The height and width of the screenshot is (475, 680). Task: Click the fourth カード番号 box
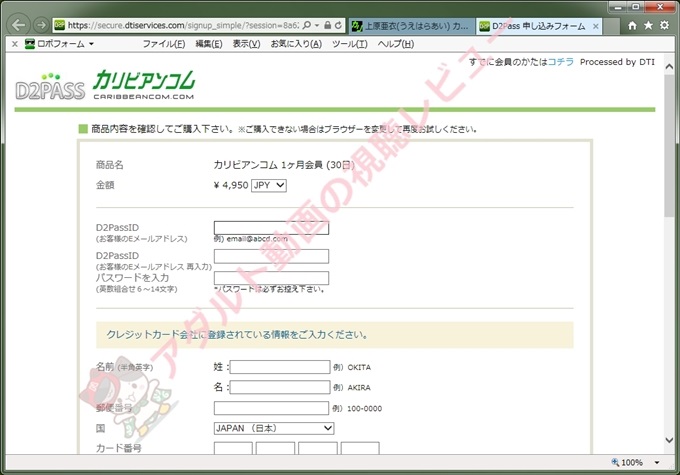360,448
